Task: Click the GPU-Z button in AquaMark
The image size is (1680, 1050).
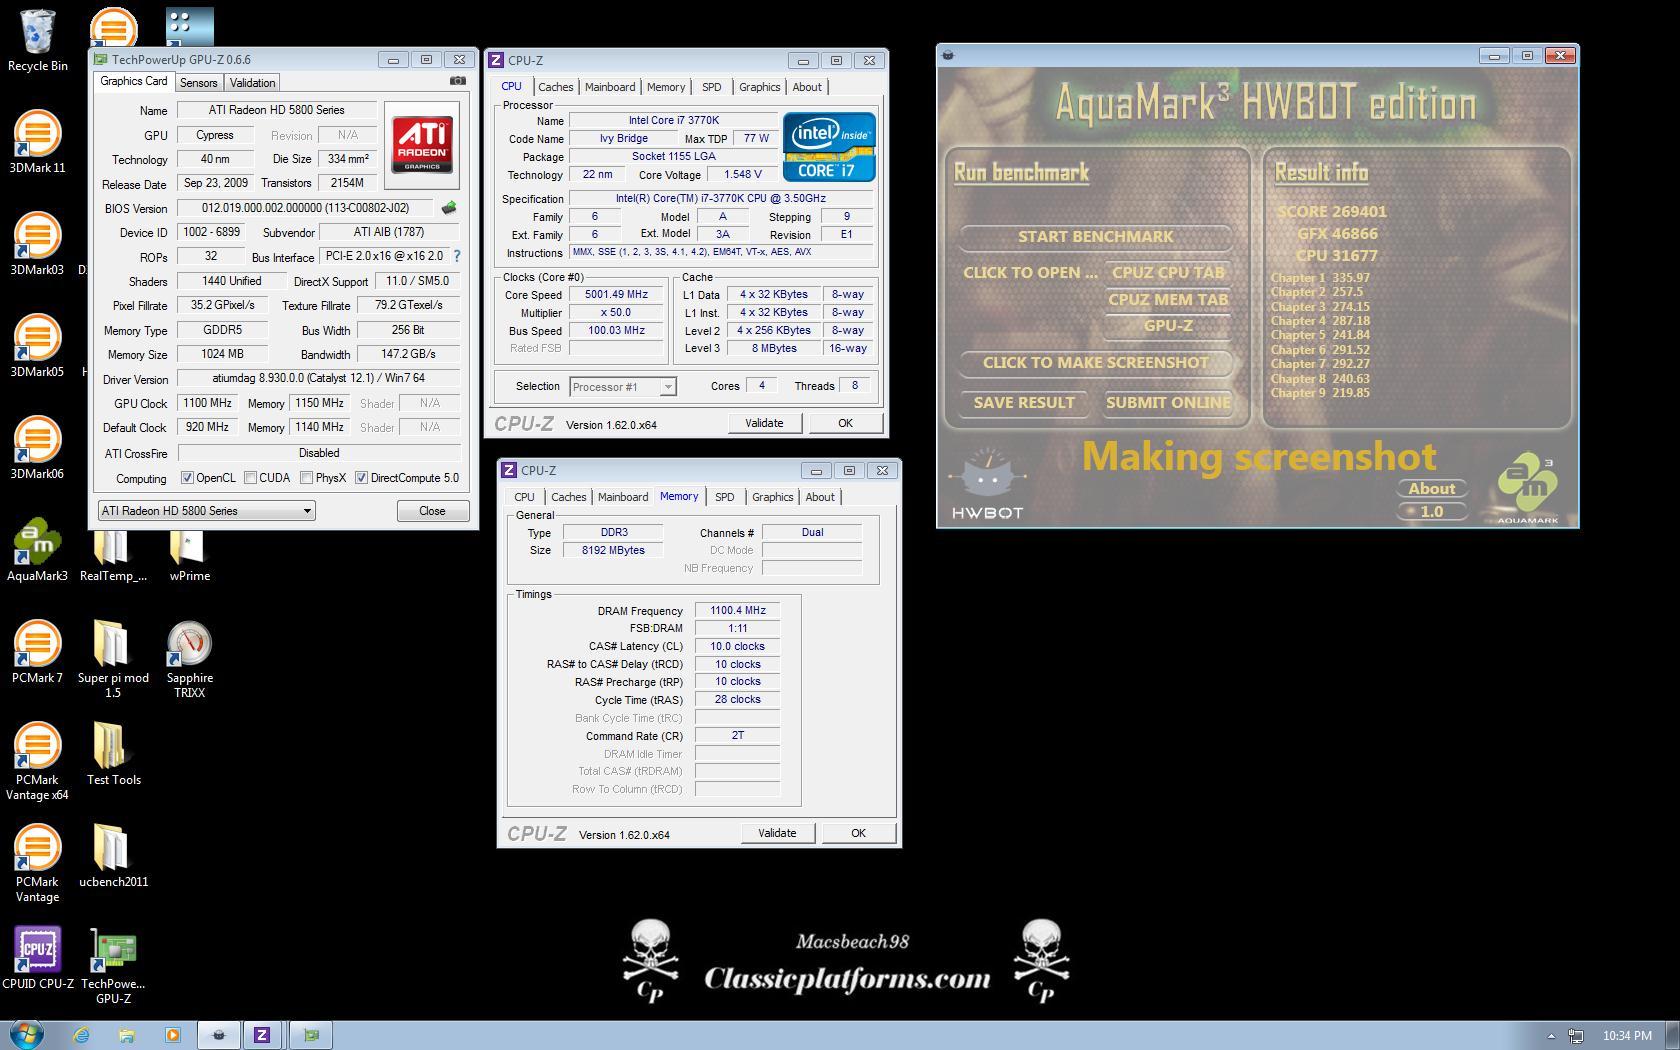Action: click(1168, 326)
